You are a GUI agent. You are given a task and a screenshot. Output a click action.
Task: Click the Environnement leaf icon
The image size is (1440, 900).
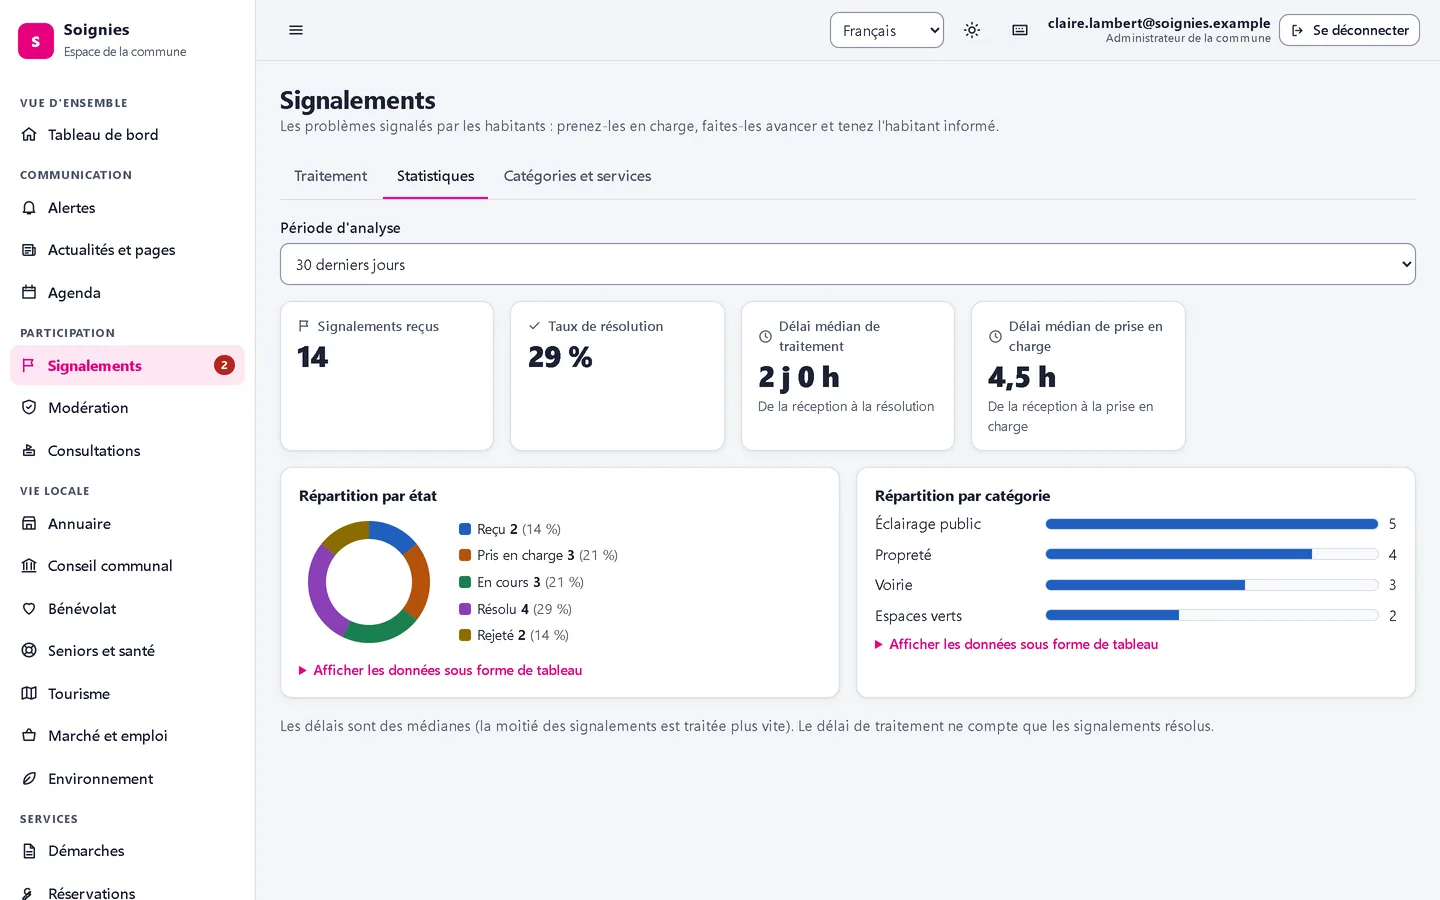[x=29, y=779]
